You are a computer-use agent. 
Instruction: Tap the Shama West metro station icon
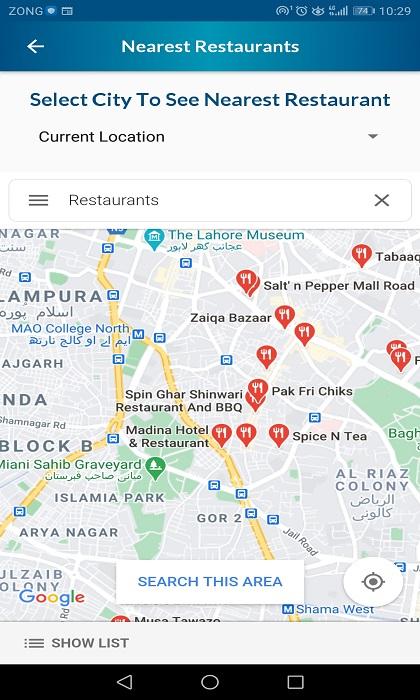288,609
